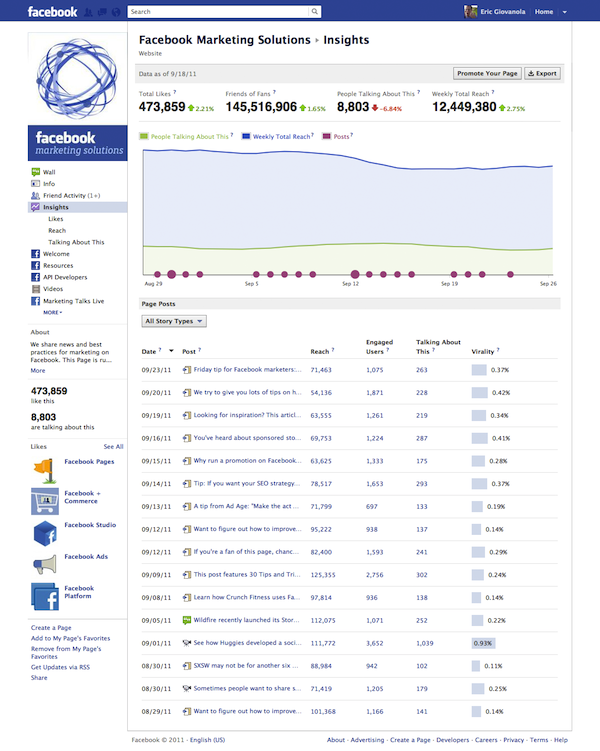The height and width of the screenshot is (751, 600).
Task: Click the search magnifier icon
Action: [315, 11]
